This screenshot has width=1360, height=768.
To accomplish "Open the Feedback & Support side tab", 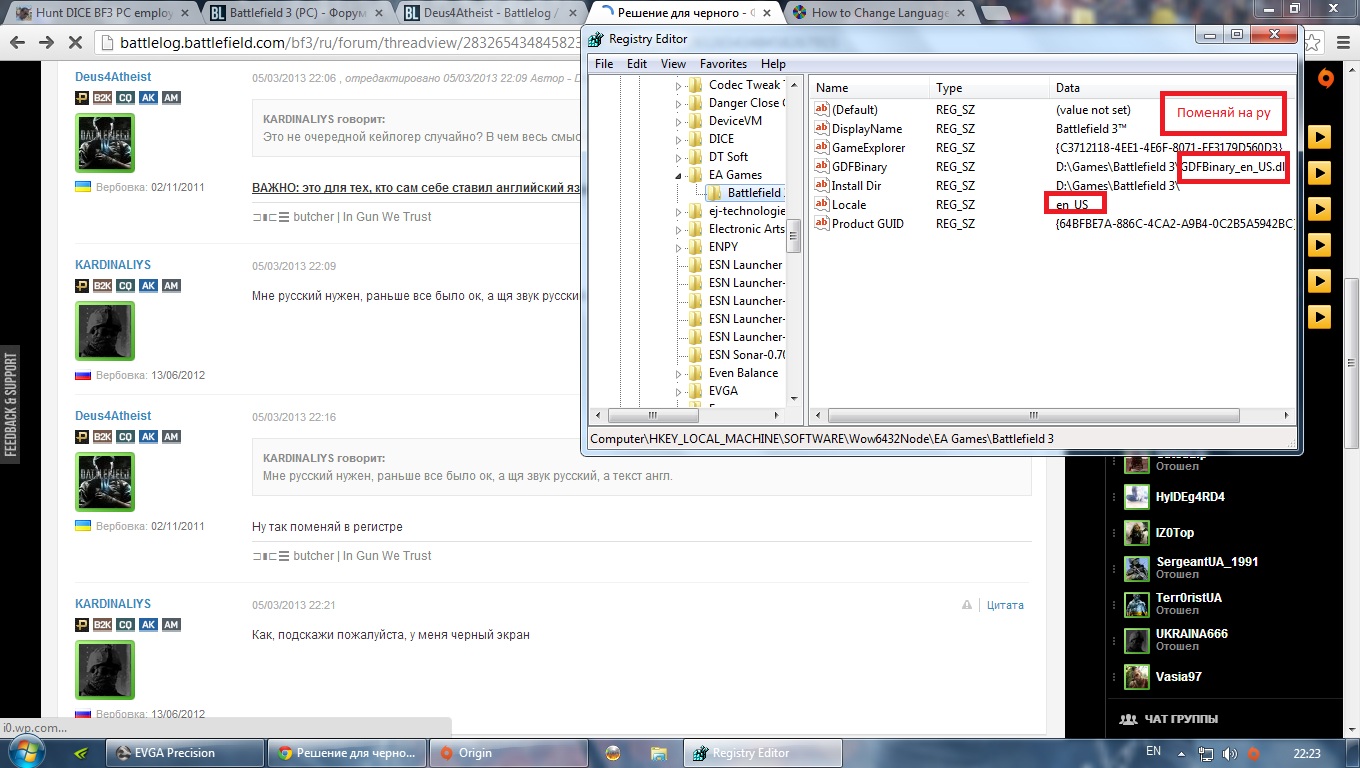I will click(11, 404).
